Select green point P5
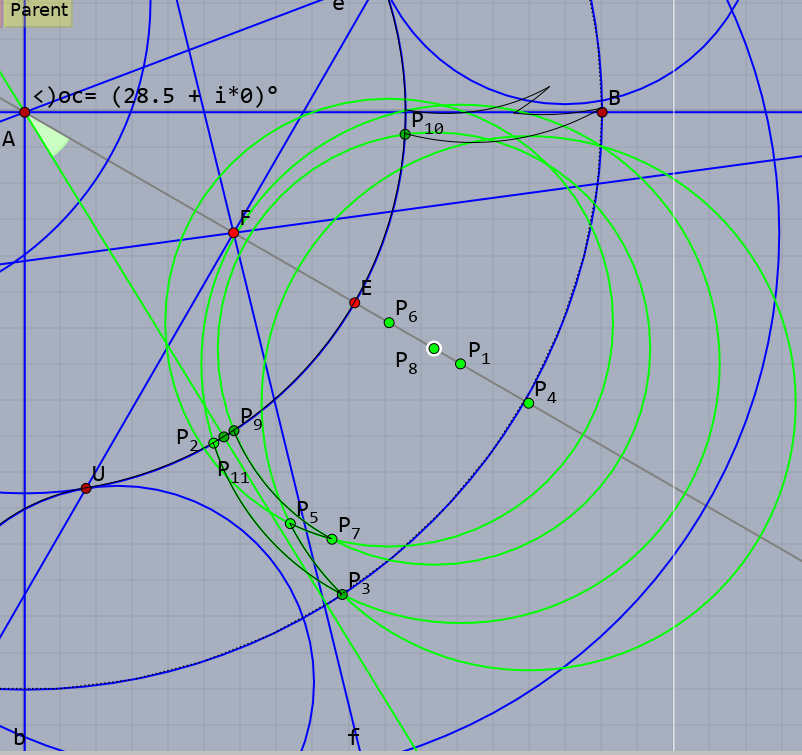Image resolution: width=802 pixels, height=755 pixels. tap(290, 523)
